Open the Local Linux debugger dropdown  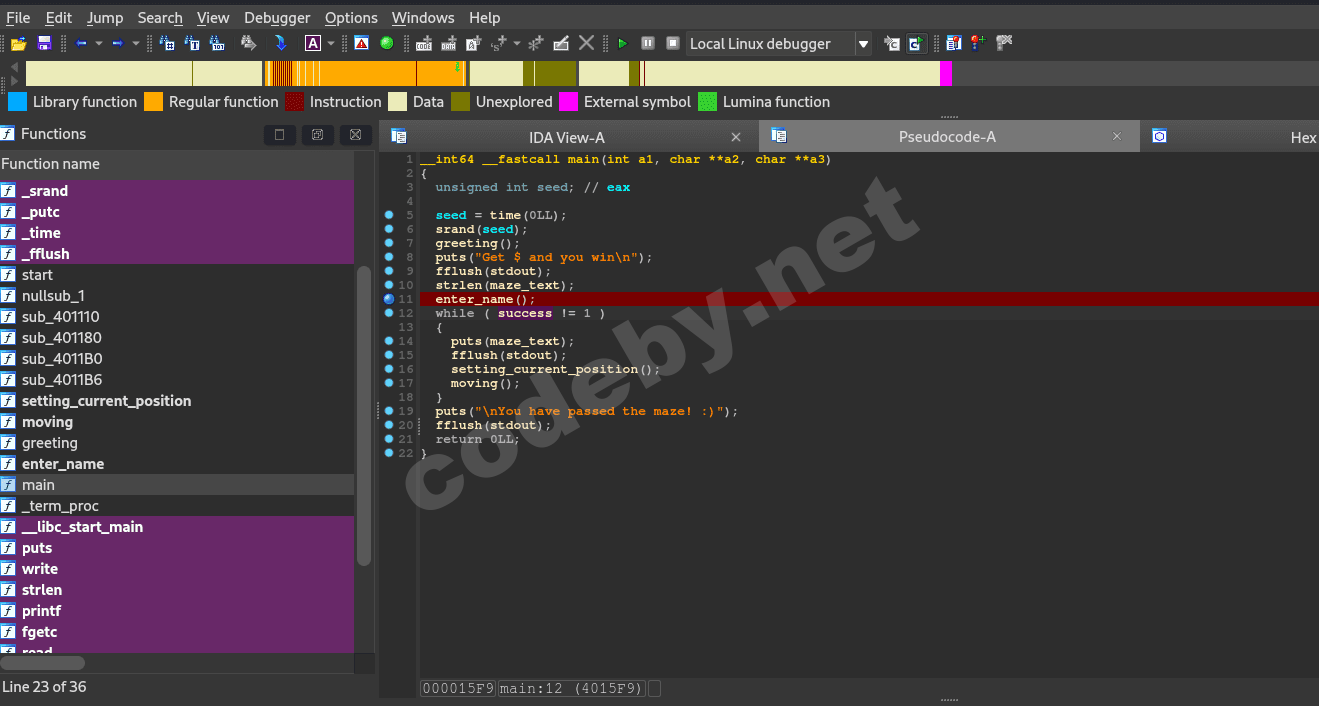coord(863,44)
